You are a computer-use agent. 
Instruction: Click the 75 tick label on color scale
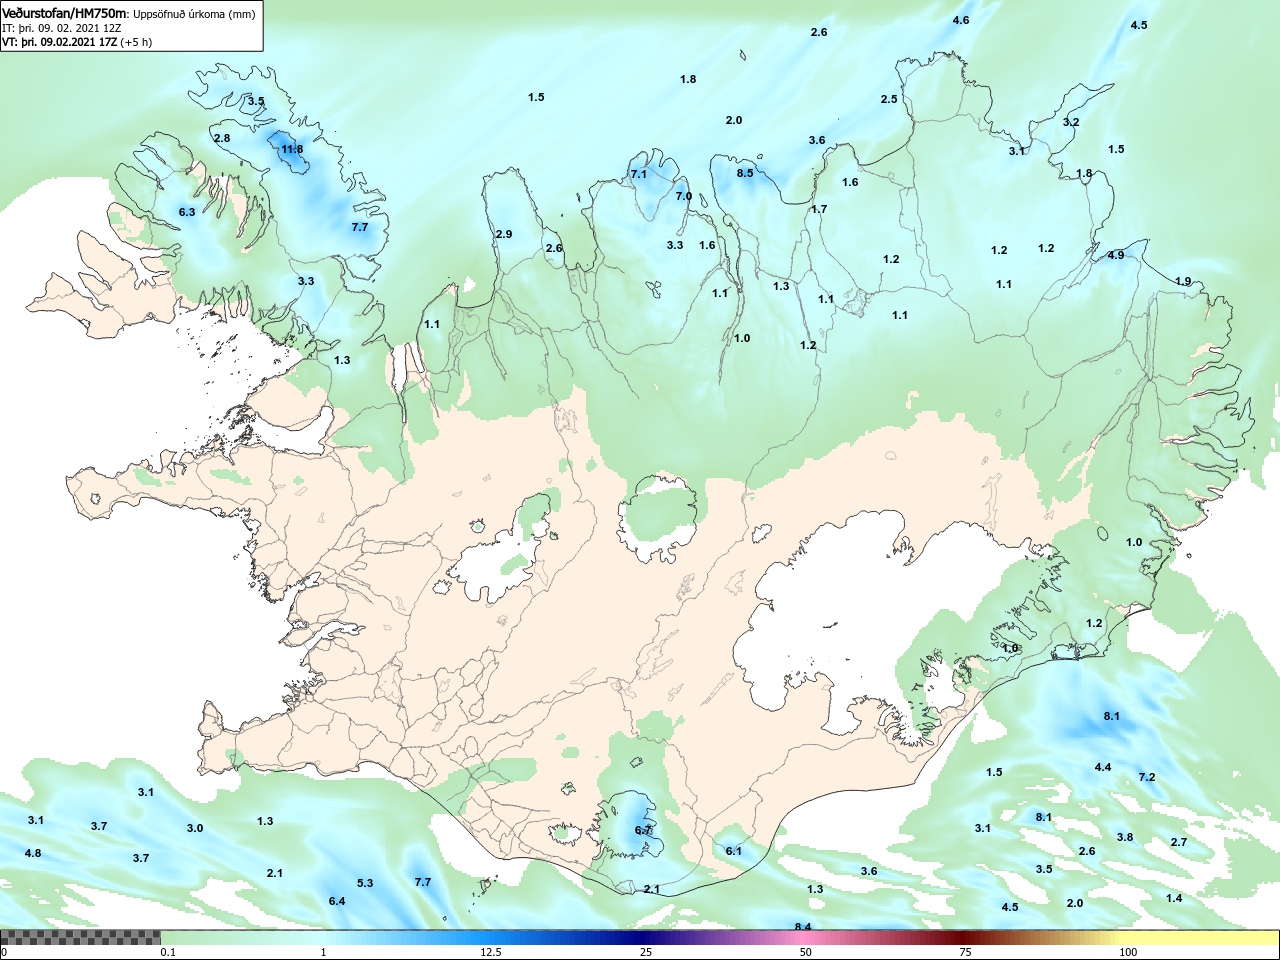tap(965, 952)
